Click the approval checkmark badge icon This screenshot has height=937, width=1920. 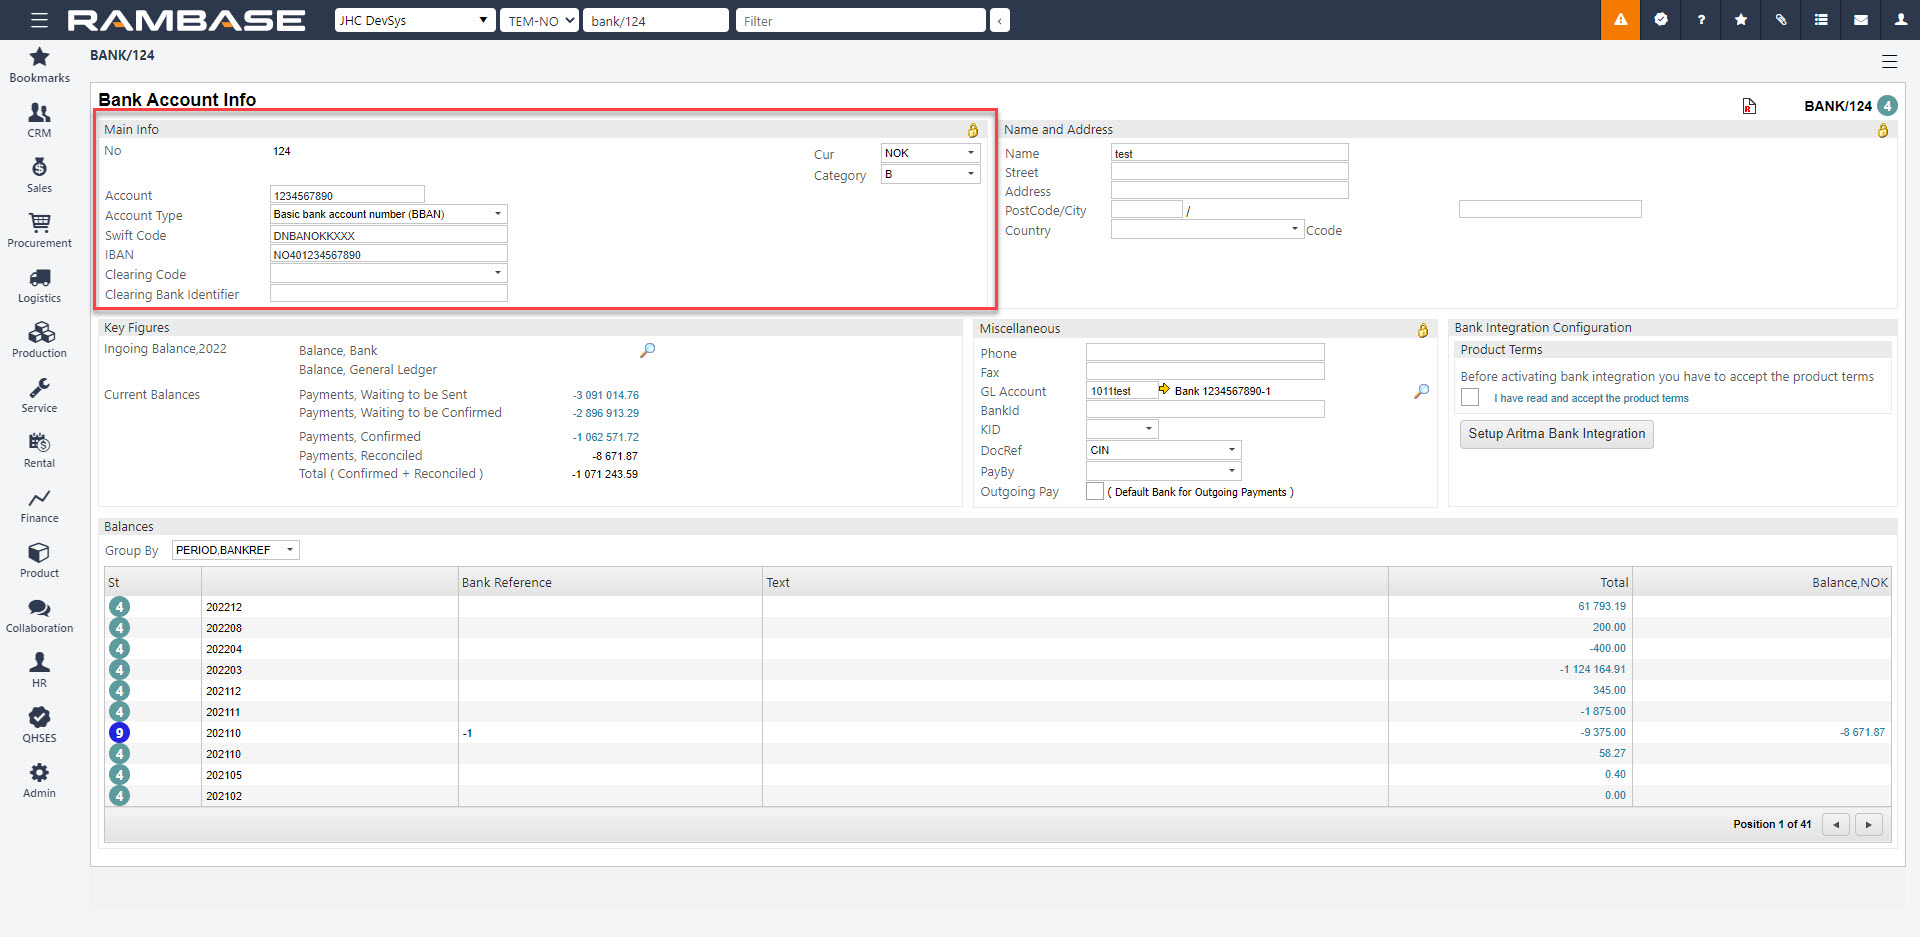pos(1661,20)
